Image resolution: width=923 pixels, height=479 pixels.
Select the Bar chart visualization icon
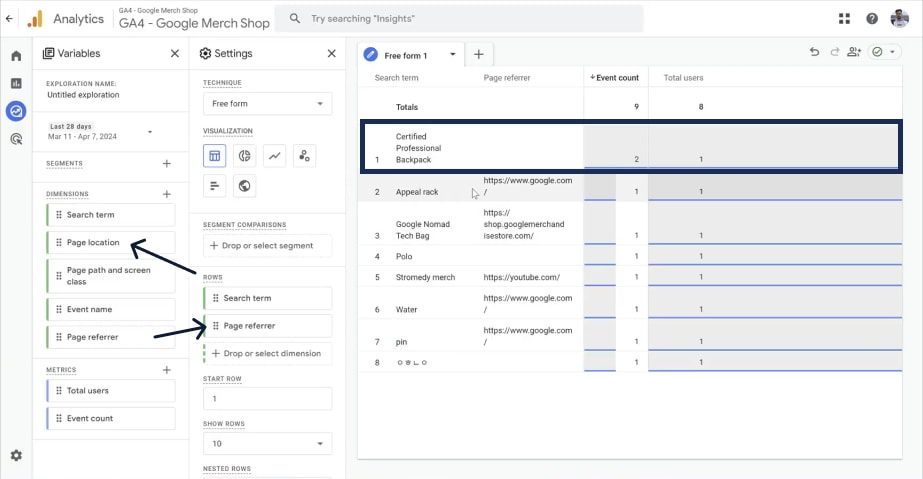(x=215, y=186)
